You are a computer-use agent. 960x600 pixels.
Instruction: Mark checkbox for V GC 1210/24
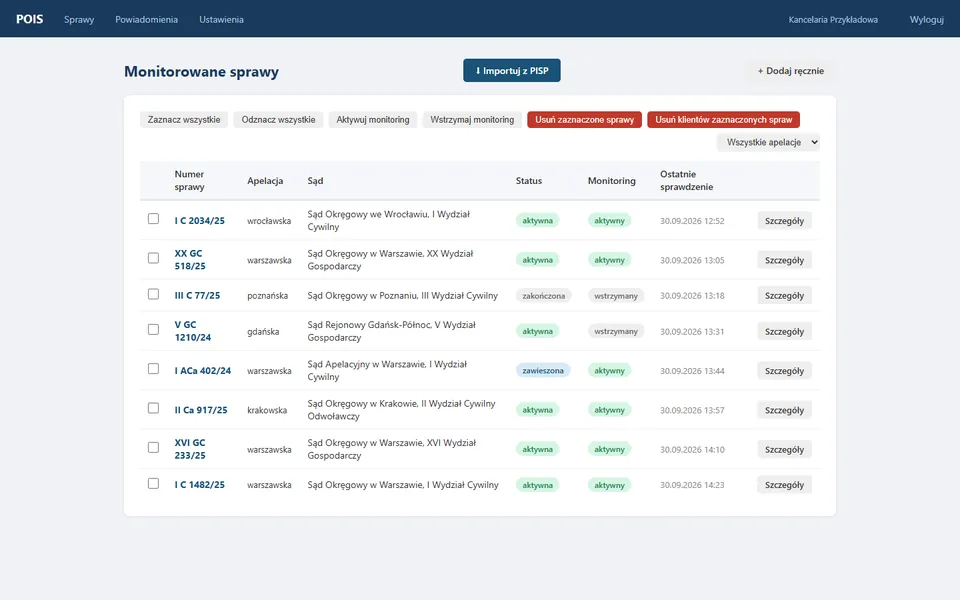153,329
